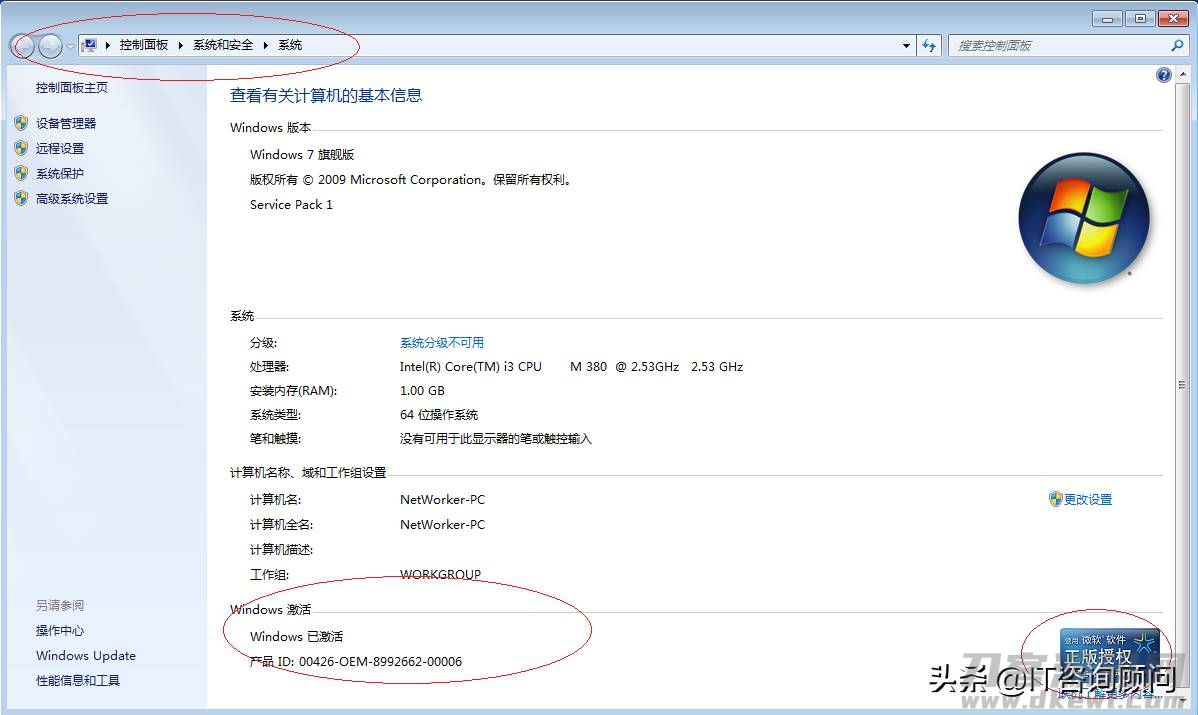Maximize the System window
Viewport: 1198px width, 715px height.
coord(1140,18)
